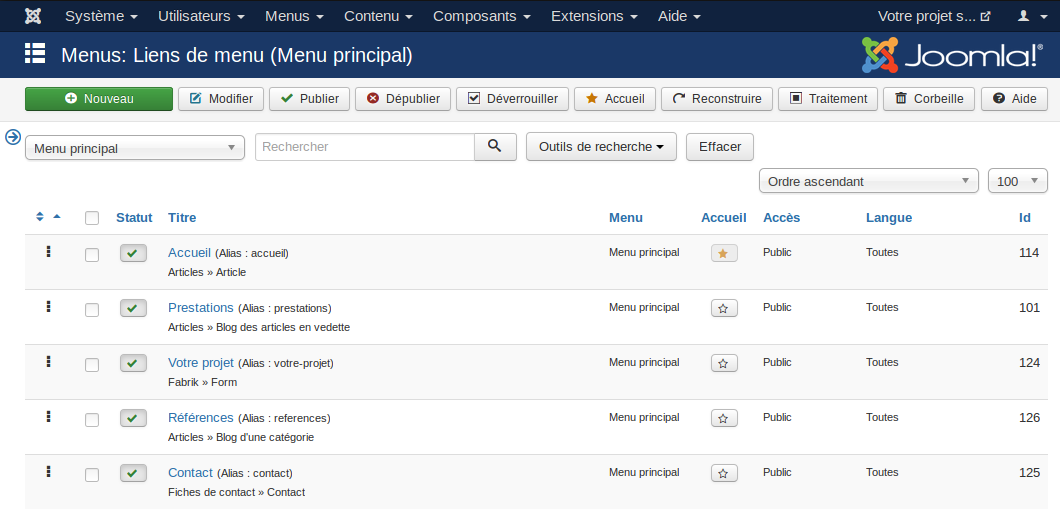
Task: Click the sort order arrows column icon
Action: [x=41, y=217]
